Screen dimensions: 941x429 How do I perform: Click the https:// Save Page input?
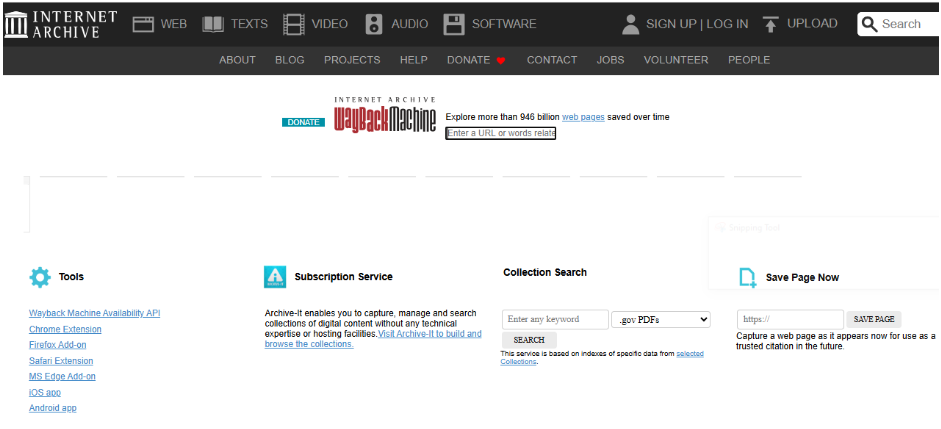[x=790, y=320]
